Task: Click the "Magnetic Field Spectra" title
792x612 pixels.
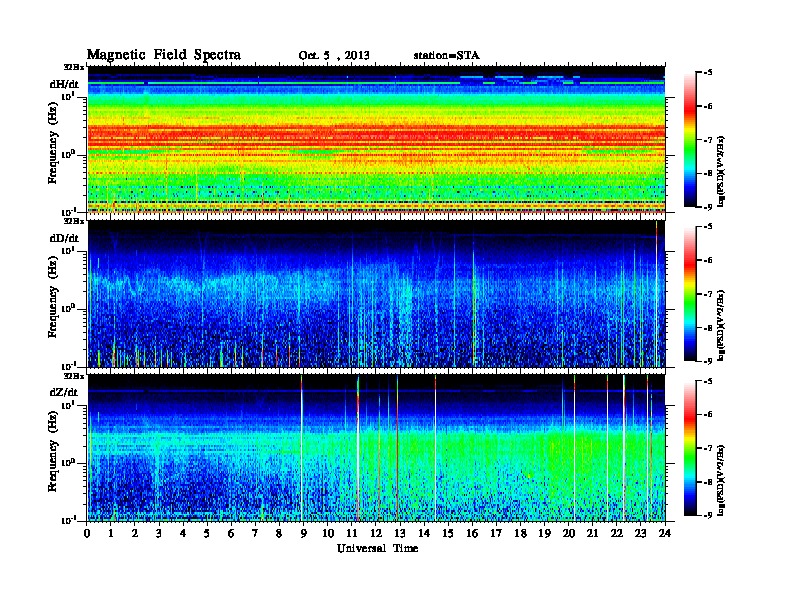Action: point(164,55)
